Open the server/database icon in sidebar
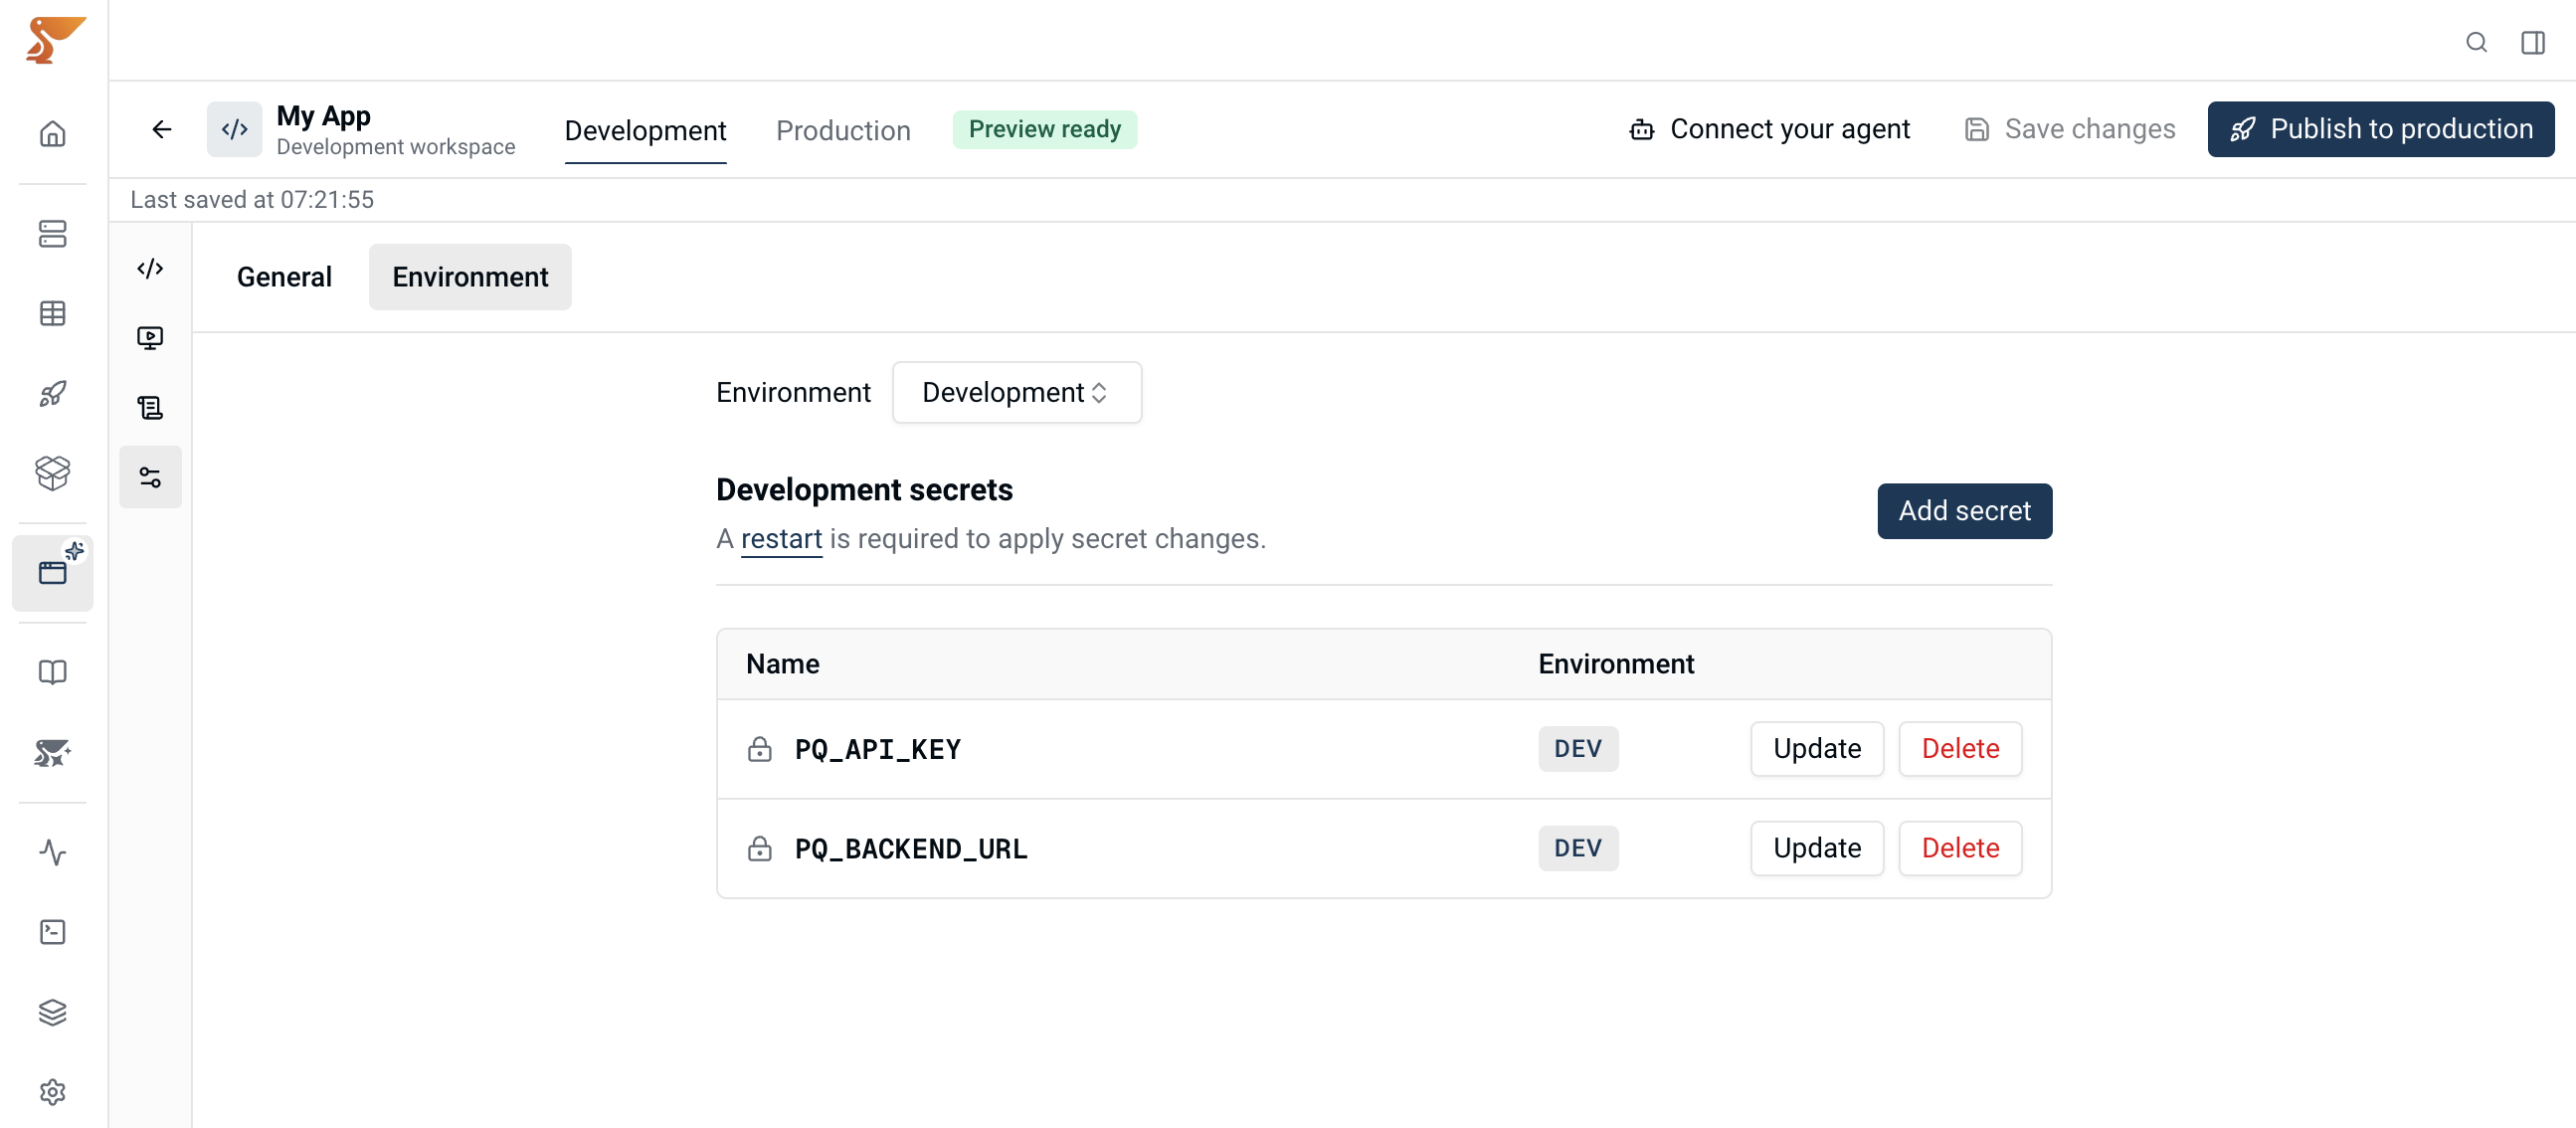The image size is (2576, 1128). (x=53, y=233)
